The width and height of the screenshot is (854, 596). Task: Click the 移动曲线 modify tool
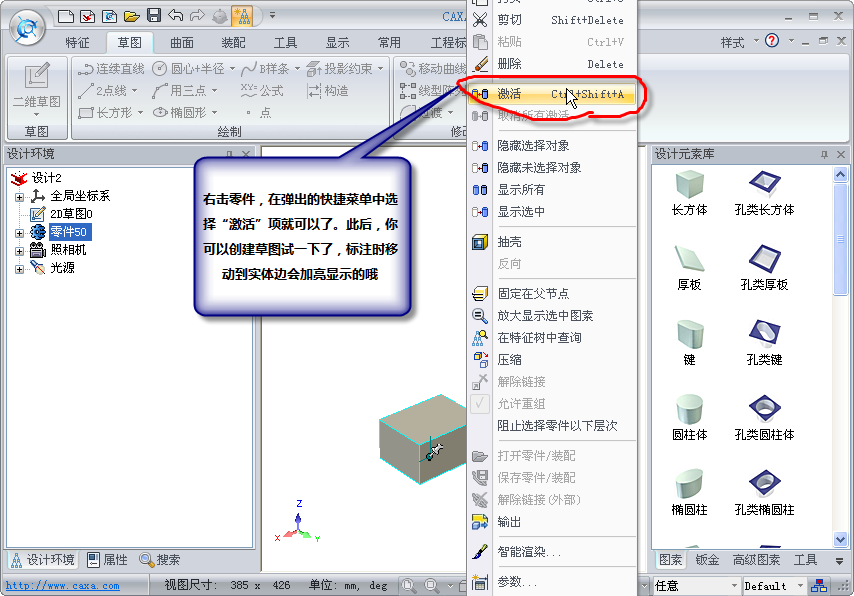pos(433,69)
